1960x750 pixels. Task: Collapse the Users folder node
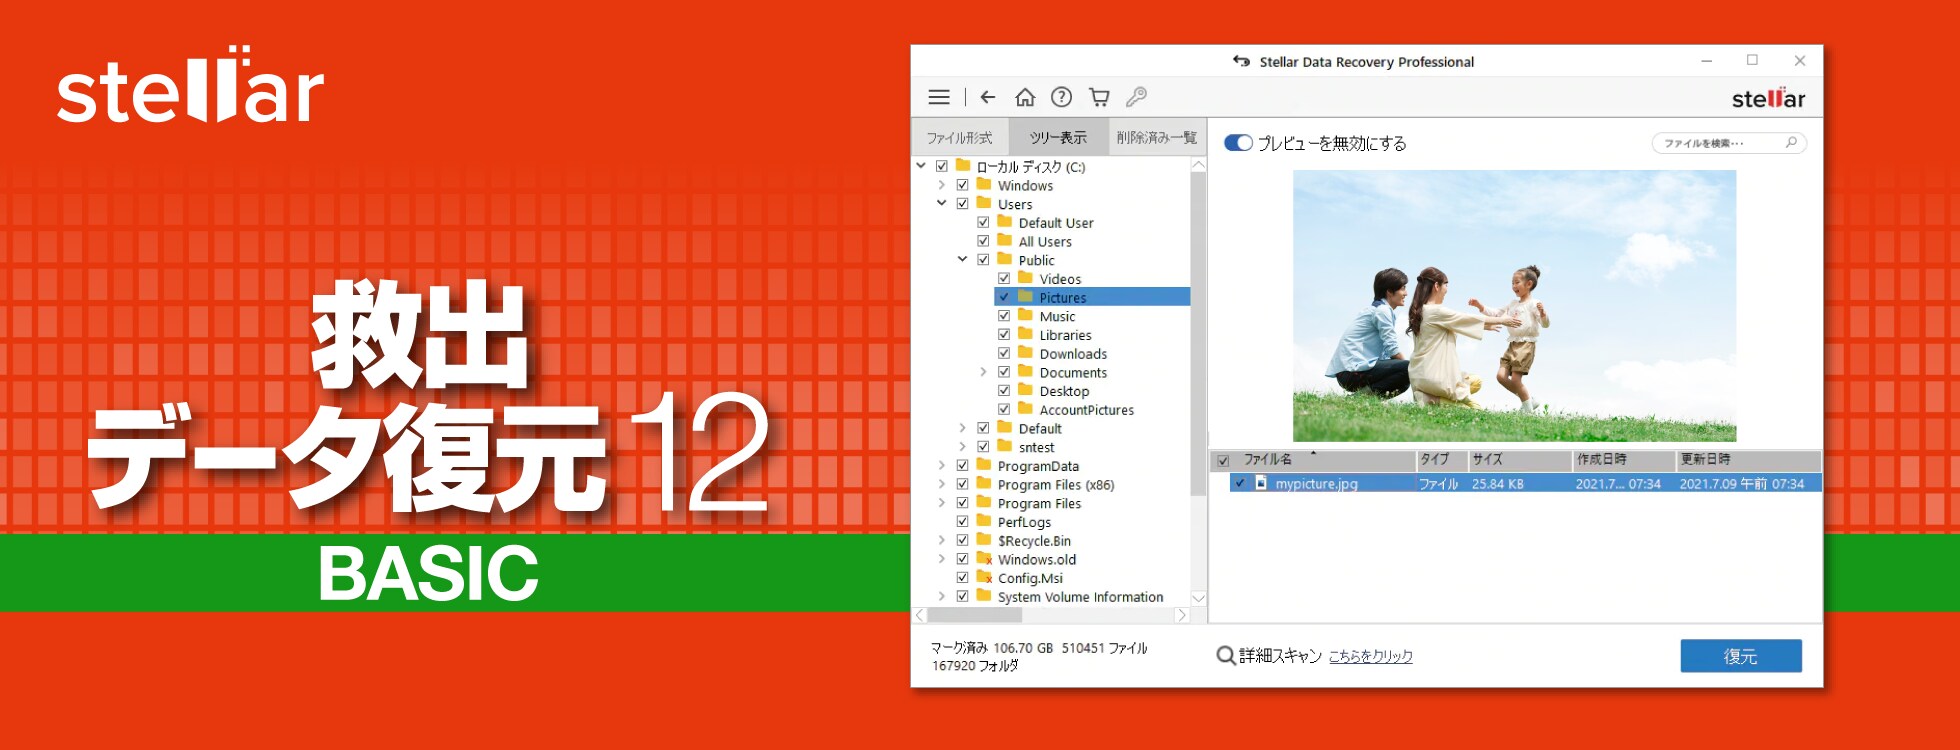tap(942, 203)
